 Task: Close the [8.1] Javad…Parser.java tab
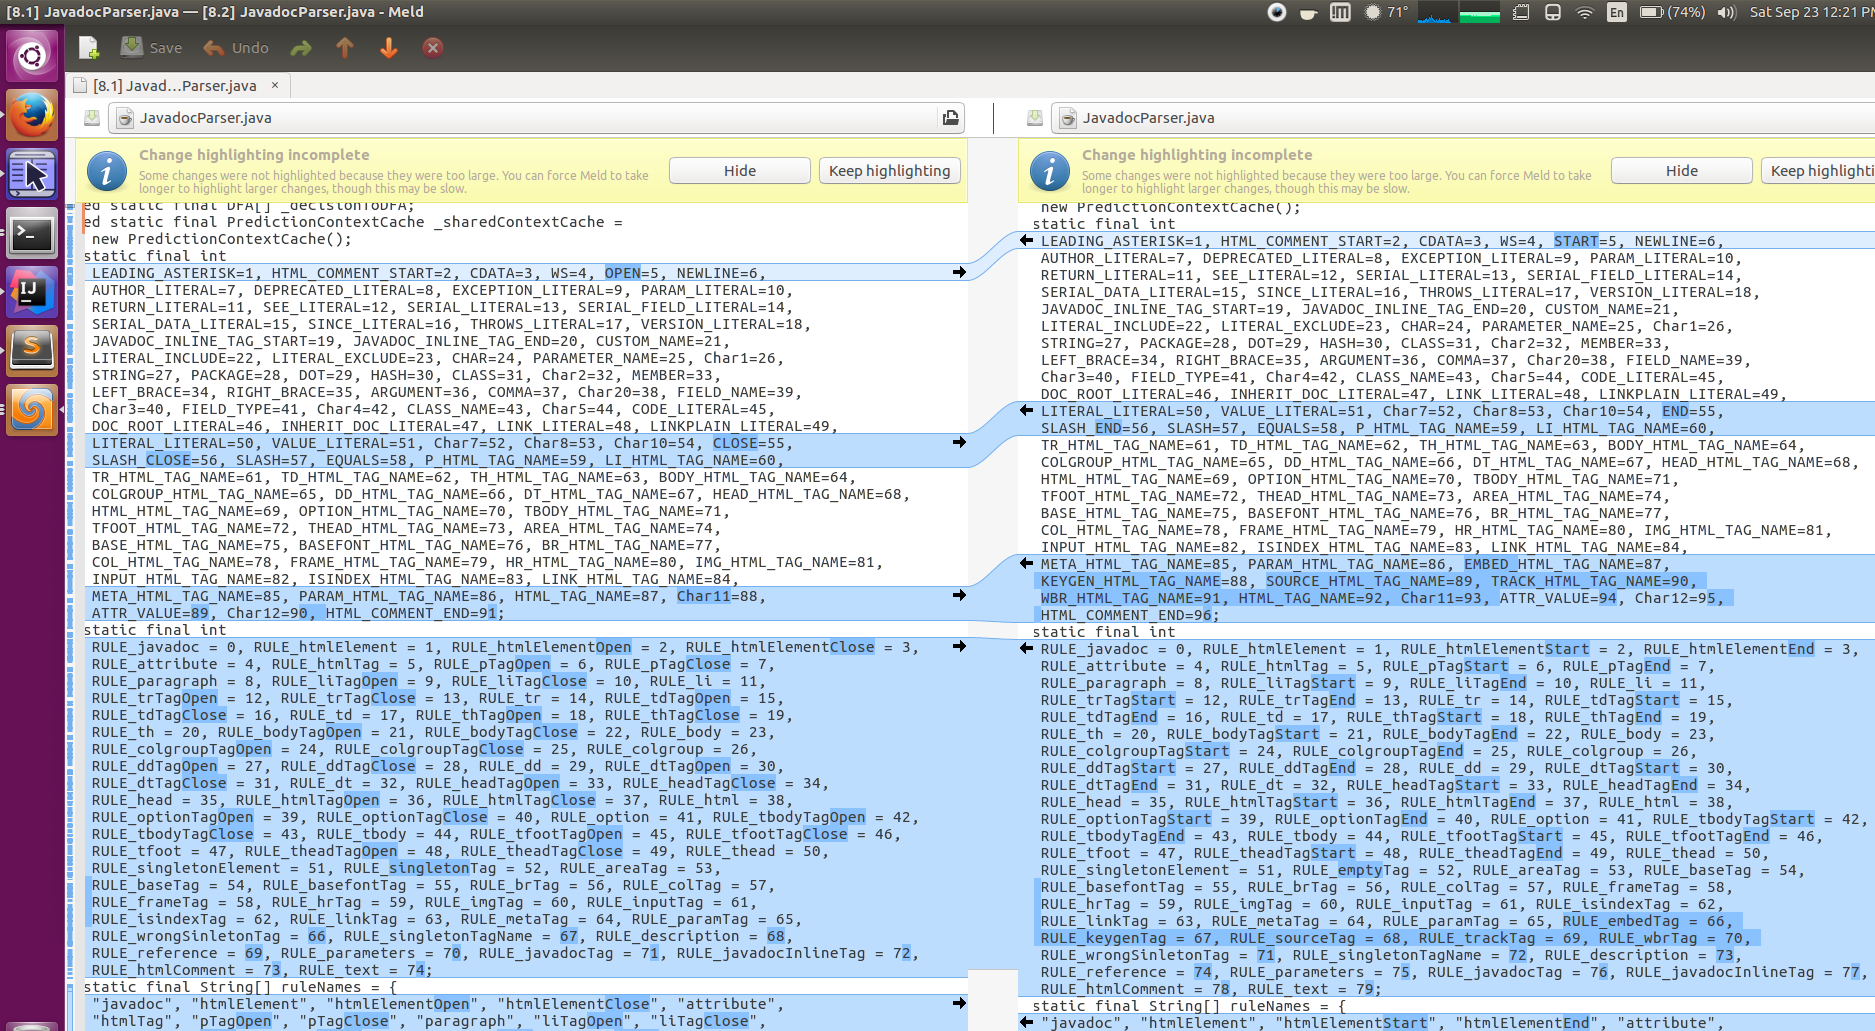[x=275, y=85]
